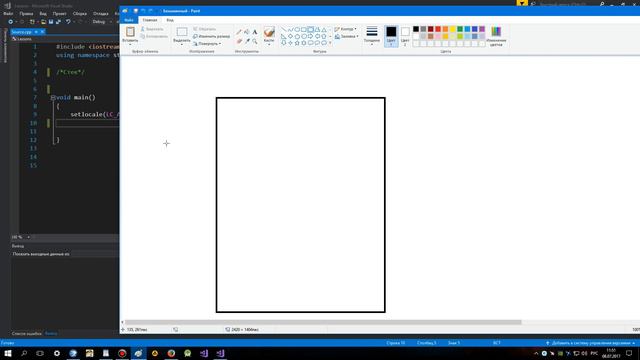The width and height of the screenshot is (640, 360).
Task: Select the Fill with color bucket tool
Action: tap(247, 32)
